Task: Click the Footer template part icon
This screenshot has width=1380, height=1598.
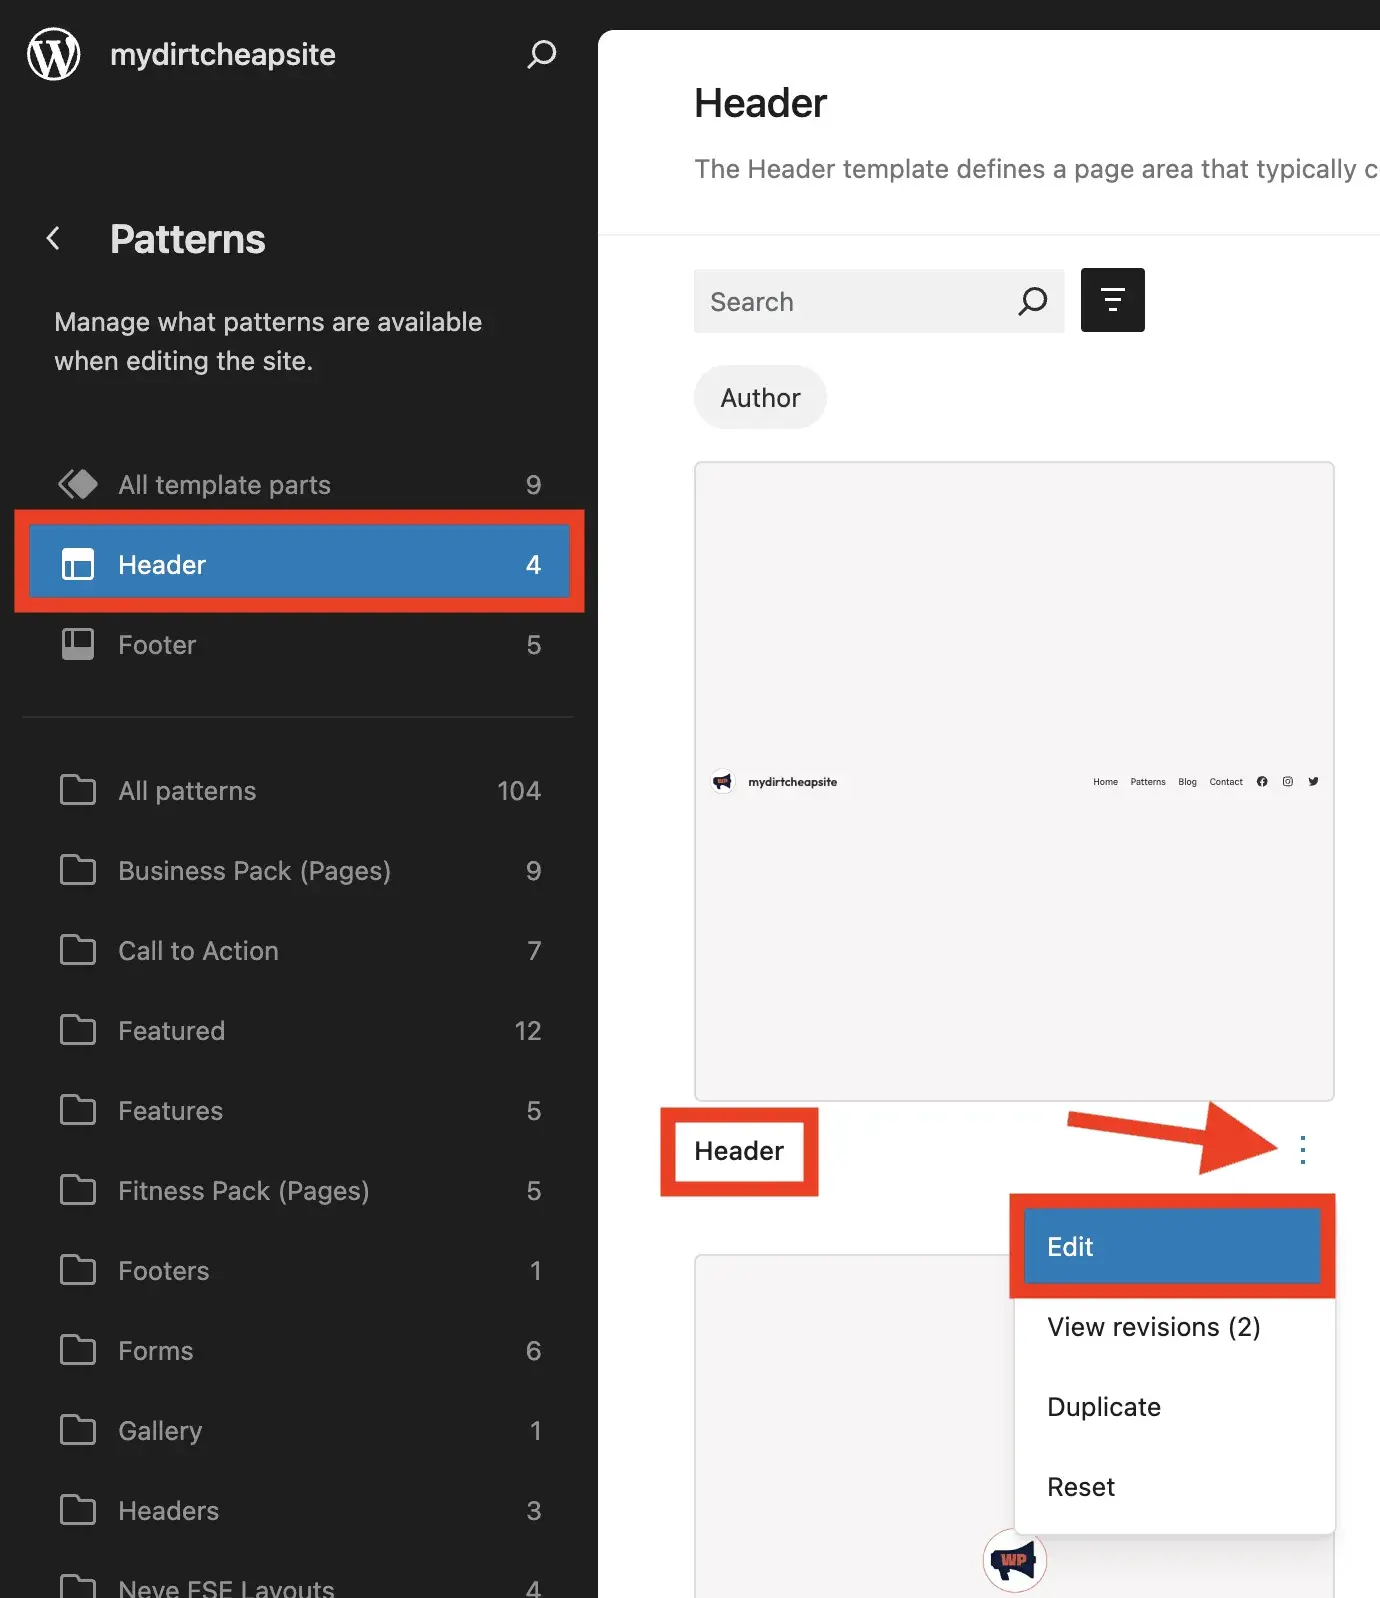Action: click(x=77, y=645)
